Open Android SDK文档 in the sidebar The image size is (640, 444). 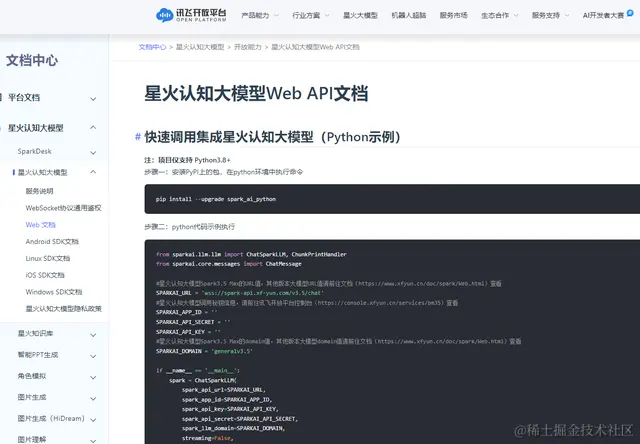(52, 241)
